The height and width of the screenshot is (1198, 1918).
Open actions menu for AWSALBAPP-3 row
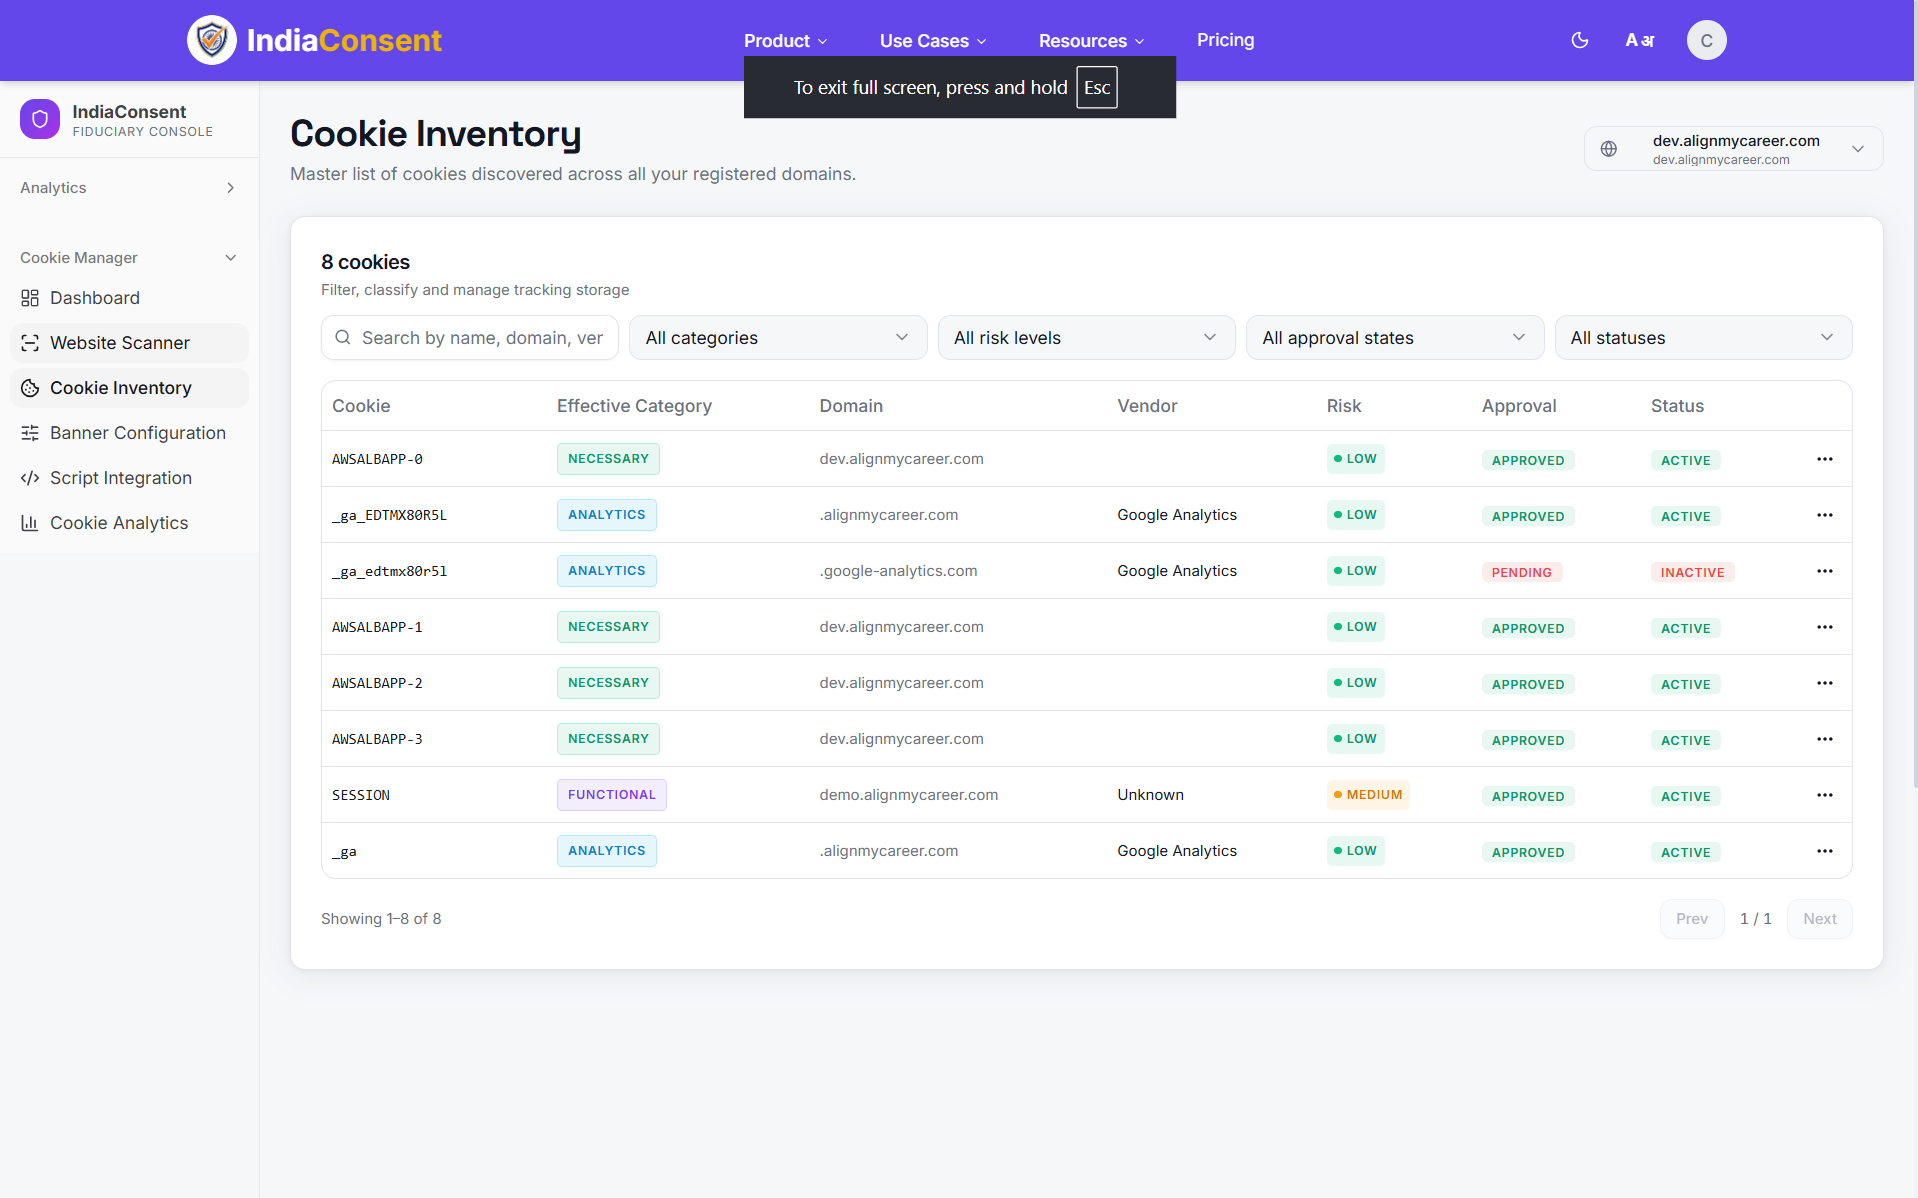pos(1825,739)
